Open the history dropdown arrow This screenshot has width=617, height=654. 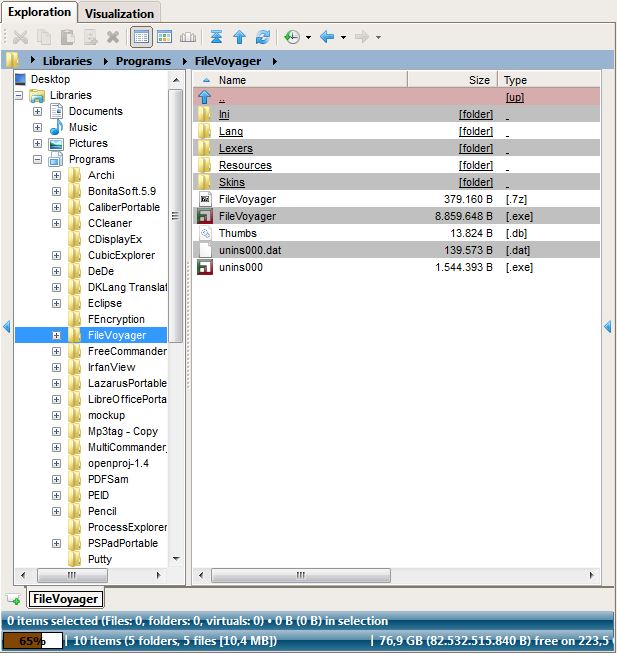(x=308, y=38)
